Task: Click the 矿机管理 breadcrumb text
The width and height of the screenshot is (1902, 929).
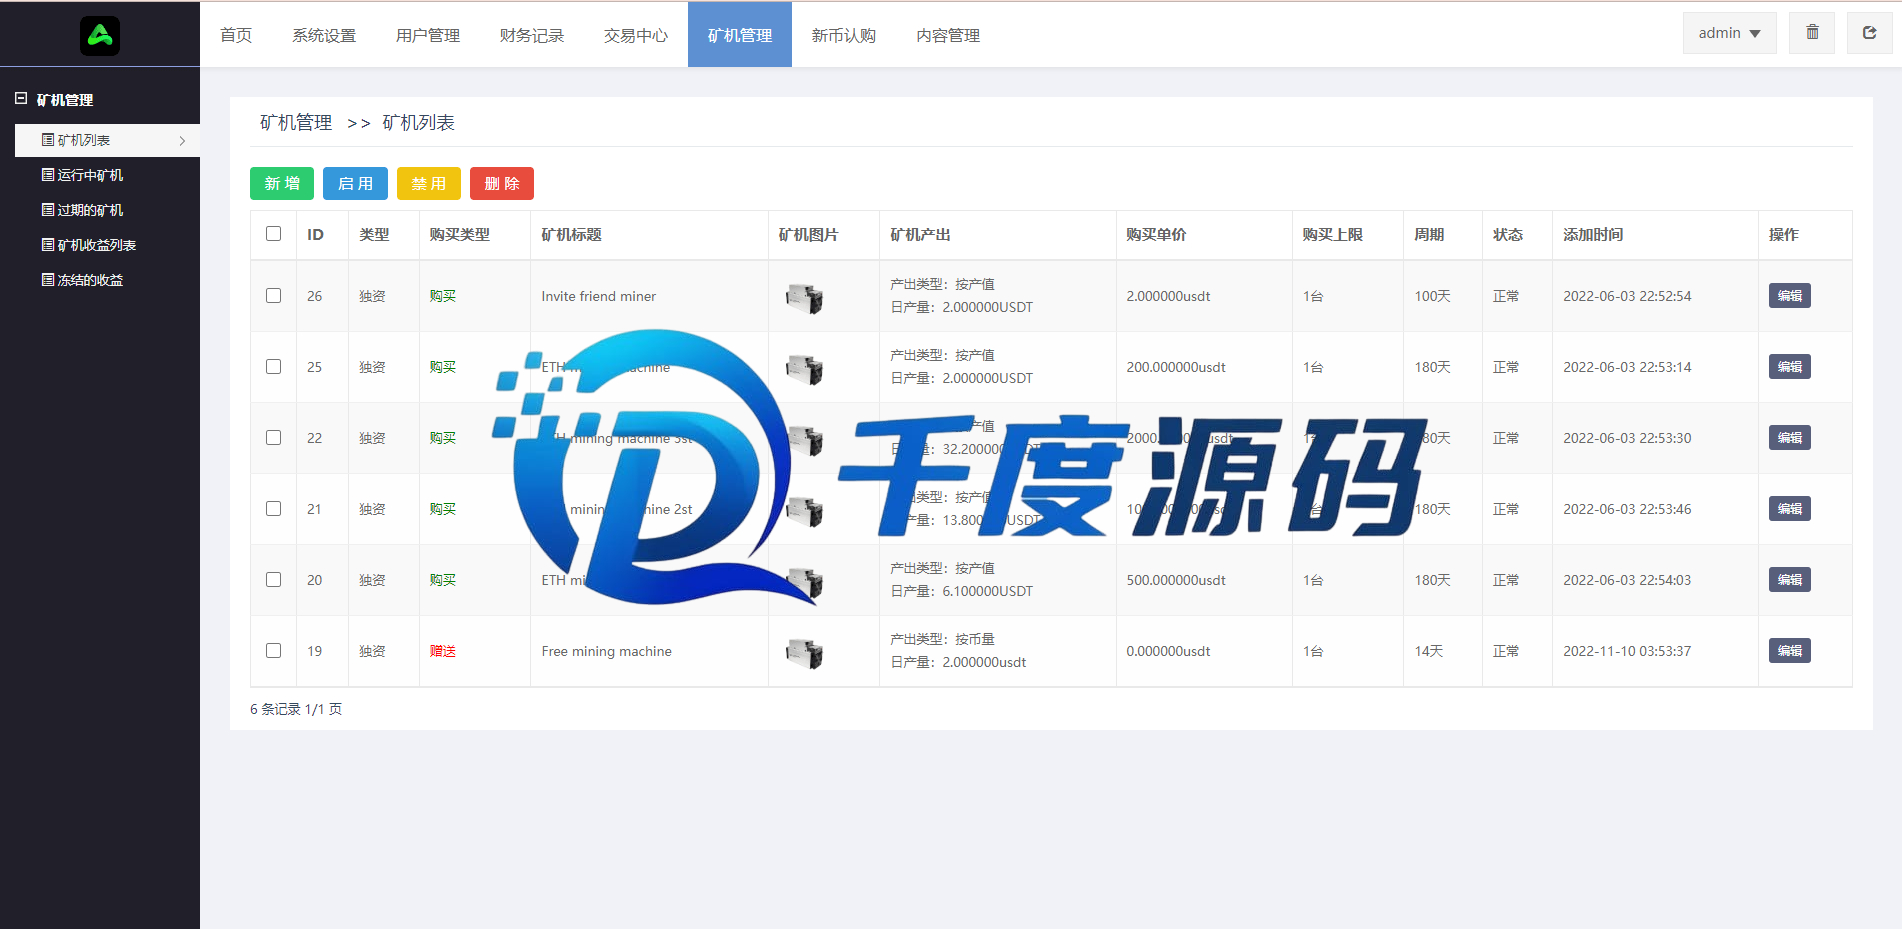Action: [296, 122]
